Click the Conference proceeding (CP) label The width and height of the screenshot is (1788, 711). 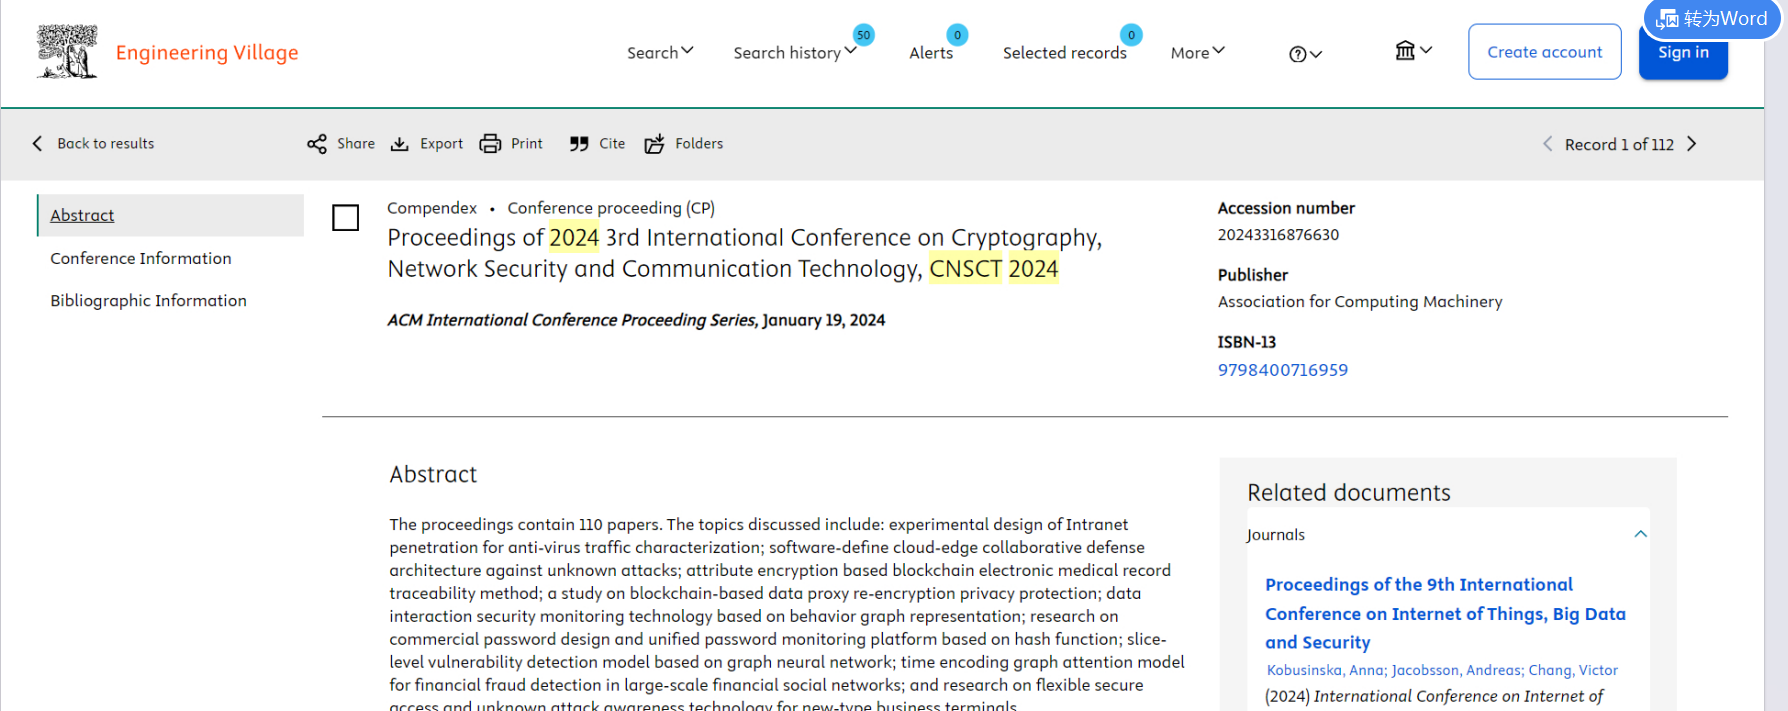pyautogui.click(x=611, y=208)
